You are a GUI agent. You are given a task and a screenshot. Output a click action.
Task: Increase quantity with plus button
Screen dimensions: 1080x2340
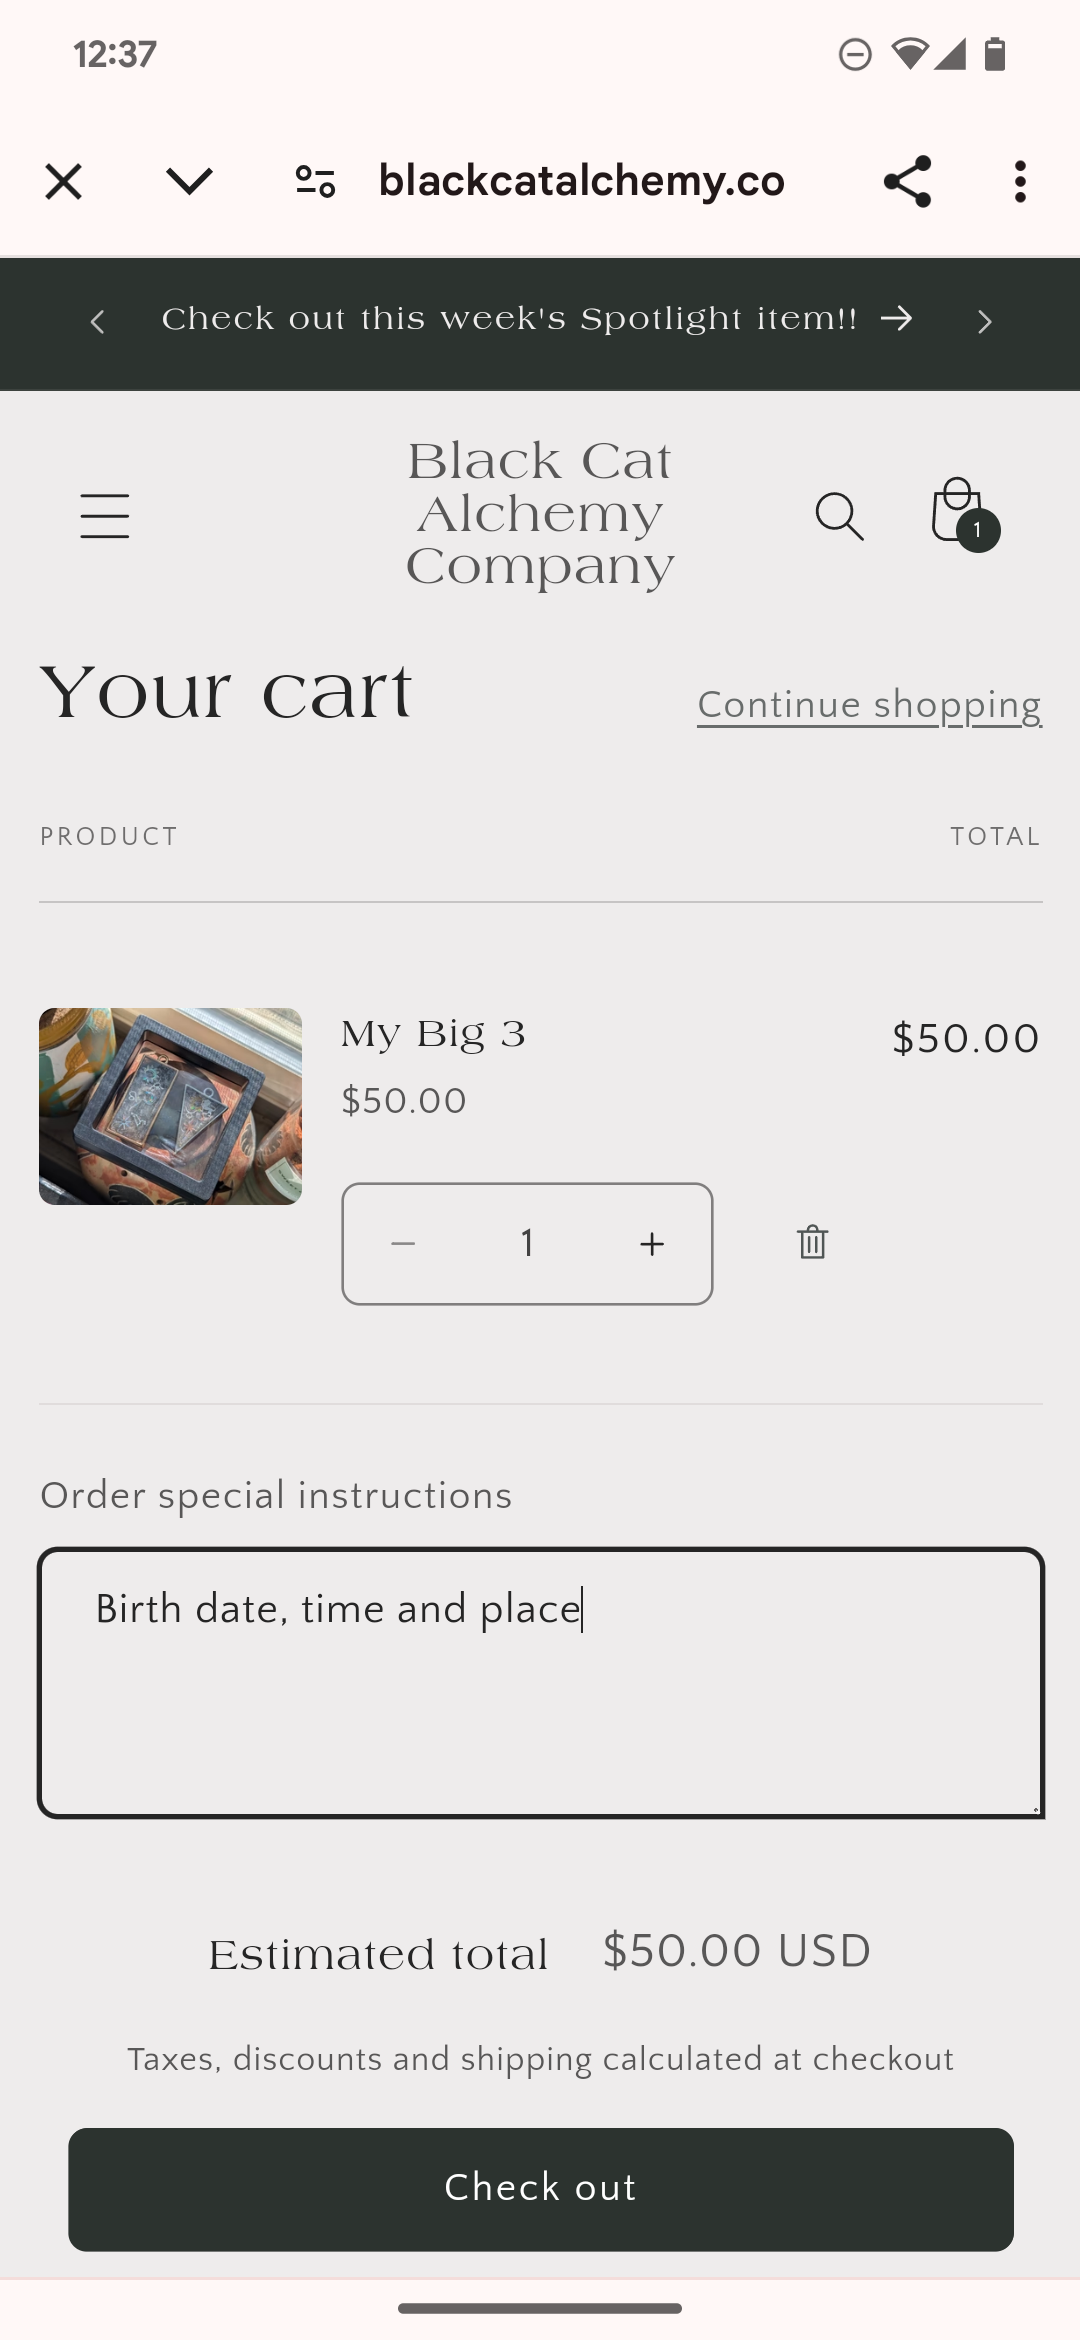[652, 1244]
